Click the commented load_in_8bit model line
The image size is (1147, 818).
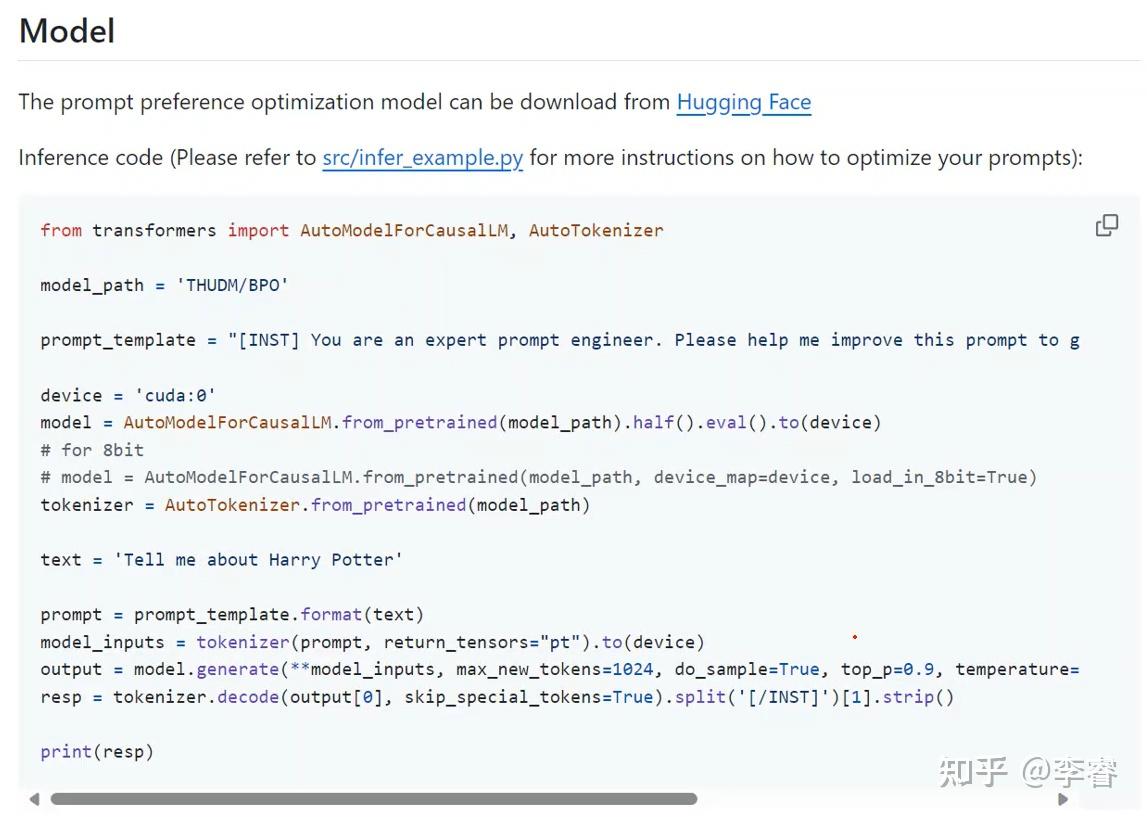click(538, 477)
